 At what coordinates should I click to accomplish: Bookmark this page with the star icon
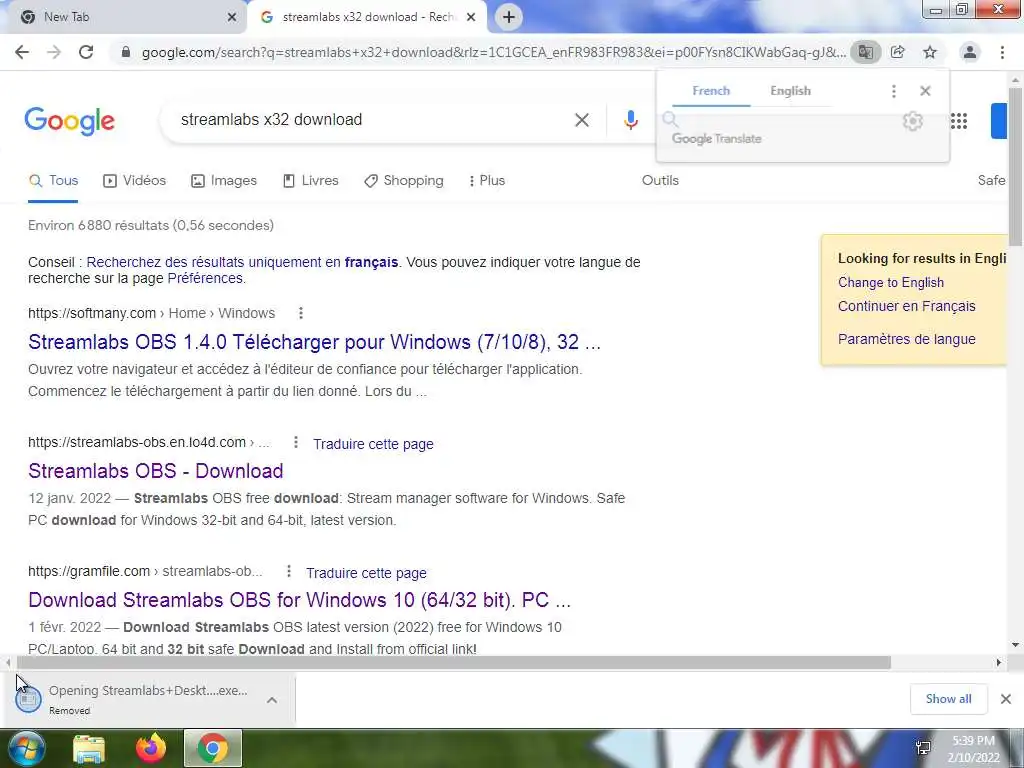point(930,52)
